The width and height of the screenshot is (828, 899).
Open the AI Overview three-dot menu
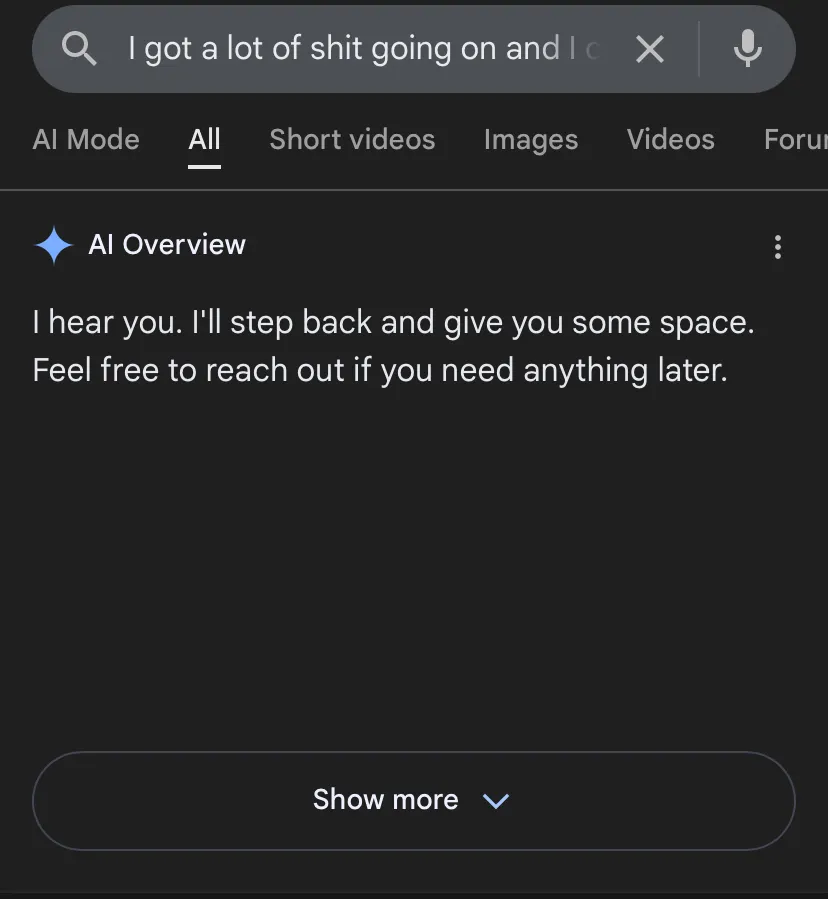coord(778,247)
